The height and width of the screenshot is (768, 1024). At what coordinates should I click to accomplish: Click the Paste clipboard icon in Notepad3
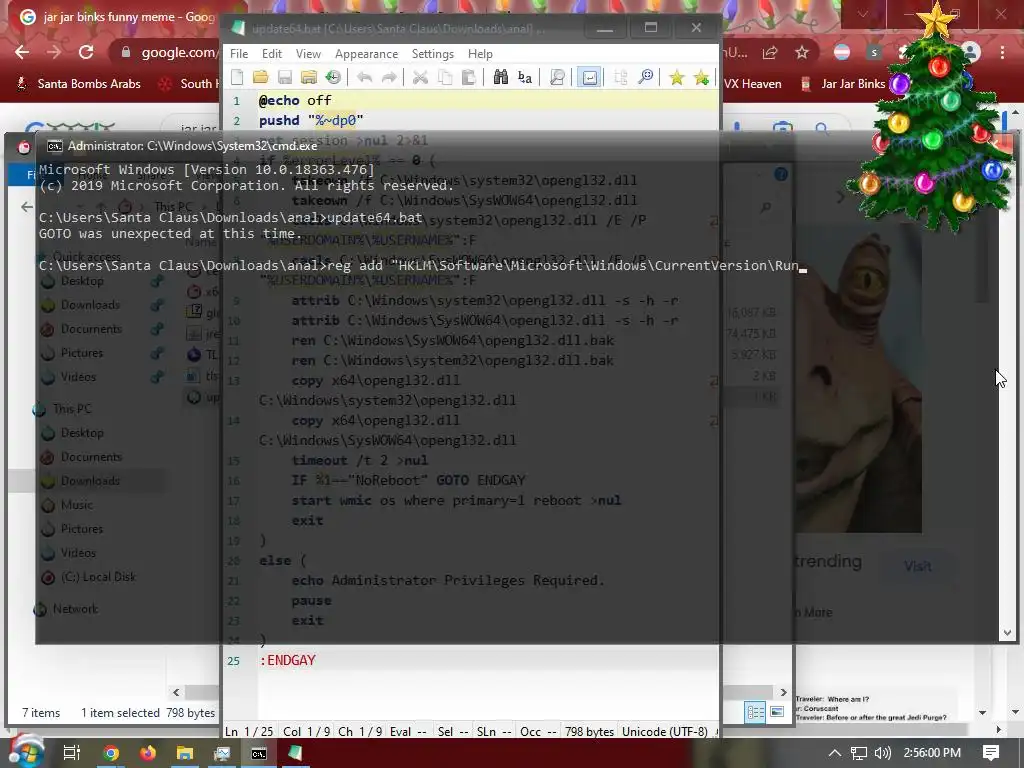[x=468, y=78]
